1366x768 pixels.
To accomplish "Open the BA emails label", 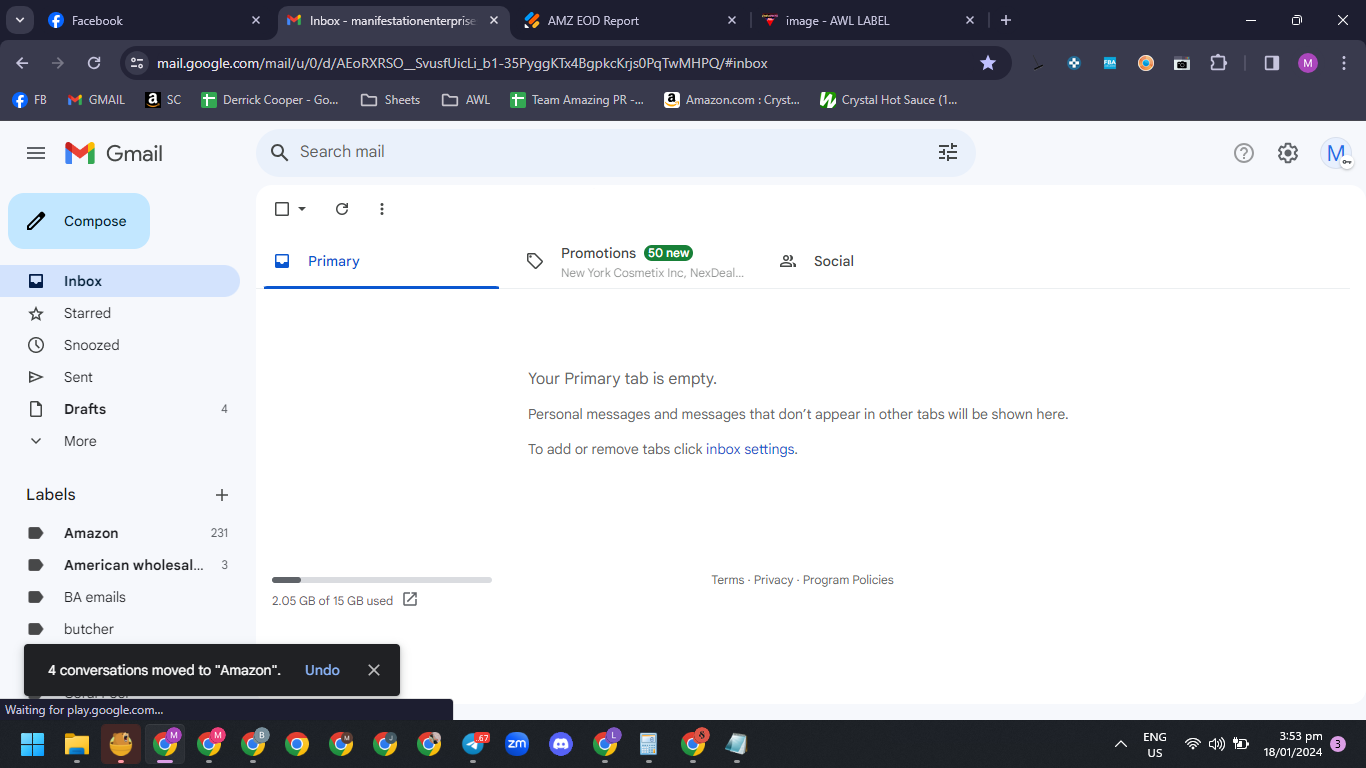I will pos(120,597).
